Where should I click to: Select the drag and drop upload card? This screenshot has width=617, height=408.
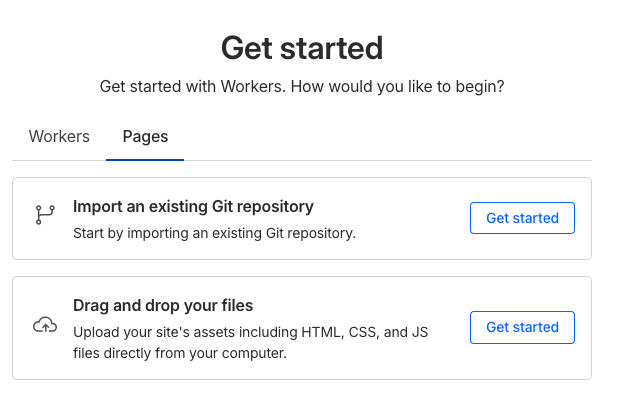(x=301, y=328)
